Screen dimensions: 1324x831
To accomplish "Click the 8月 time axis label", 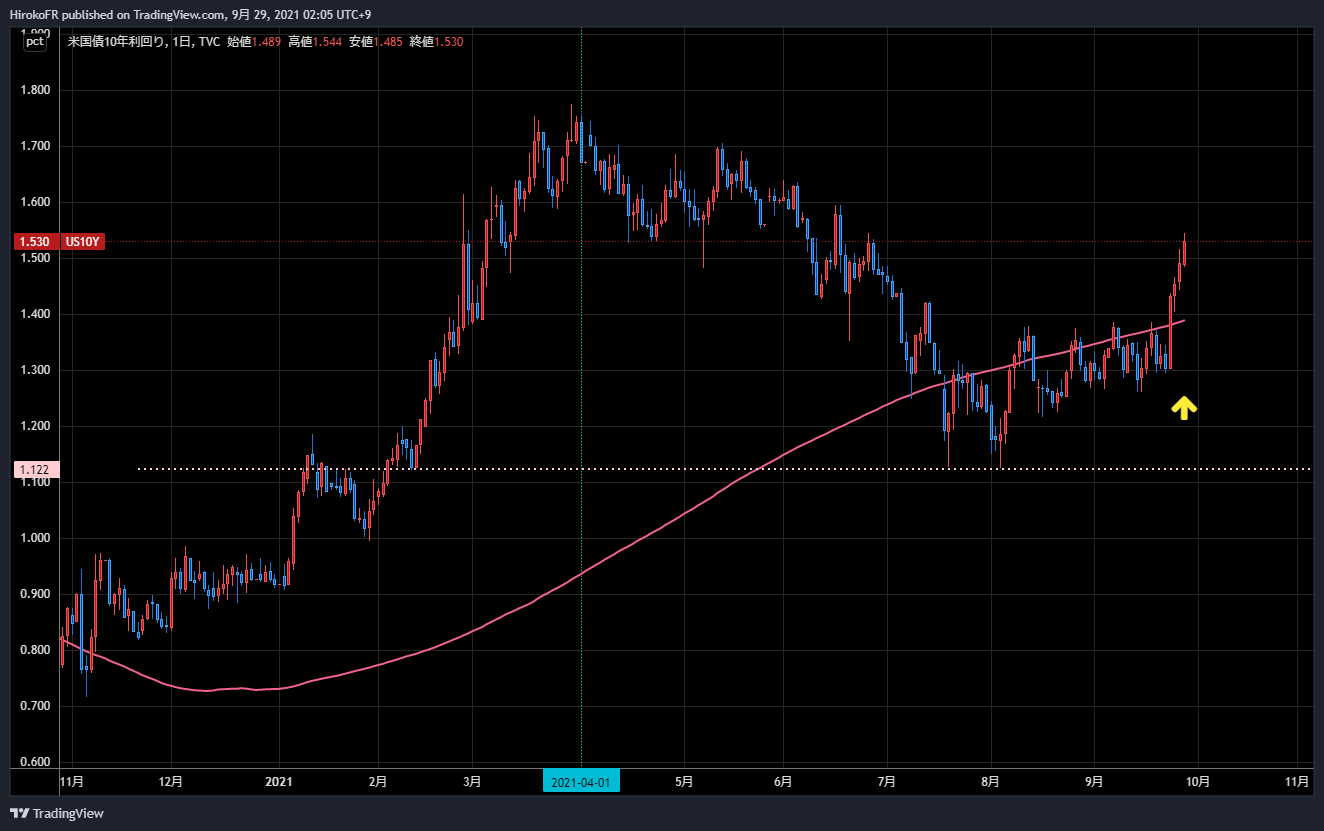I will (x=991, y=781).
